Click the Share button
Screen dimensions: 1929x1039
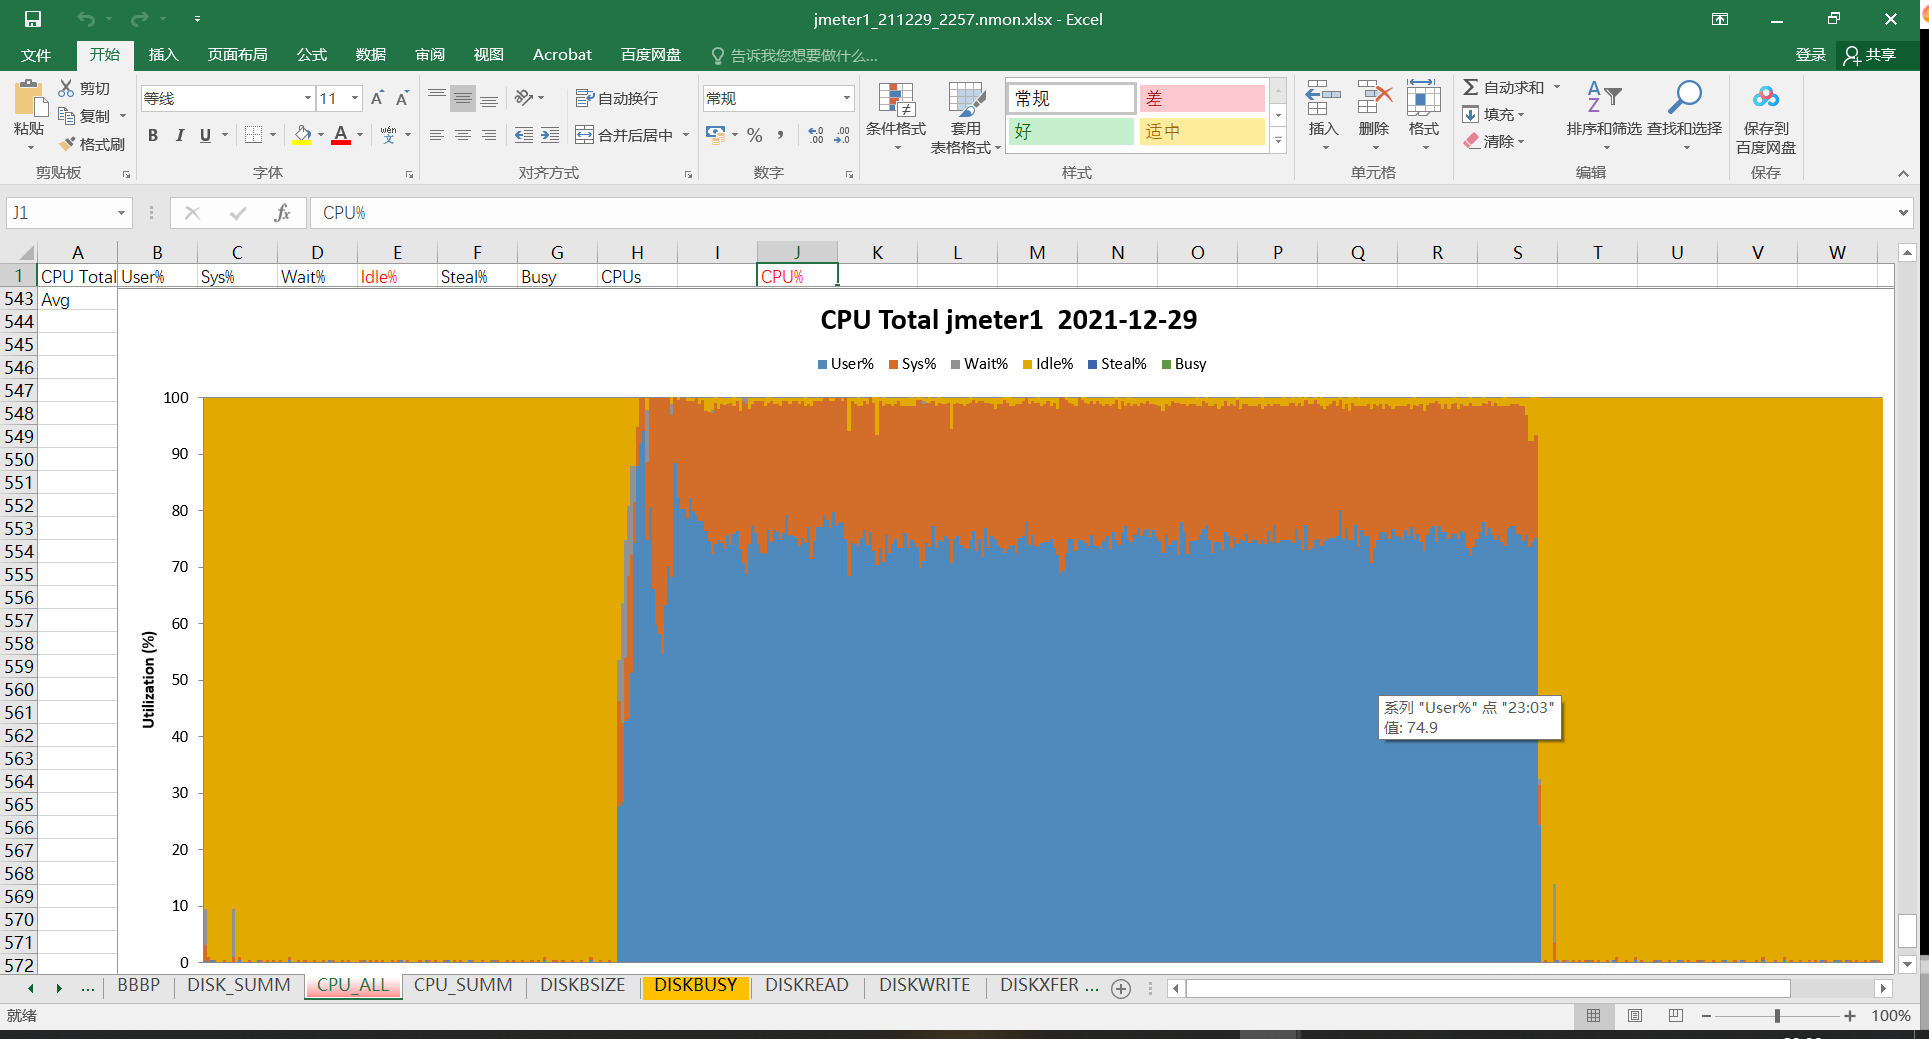(x=1870, y=55)
